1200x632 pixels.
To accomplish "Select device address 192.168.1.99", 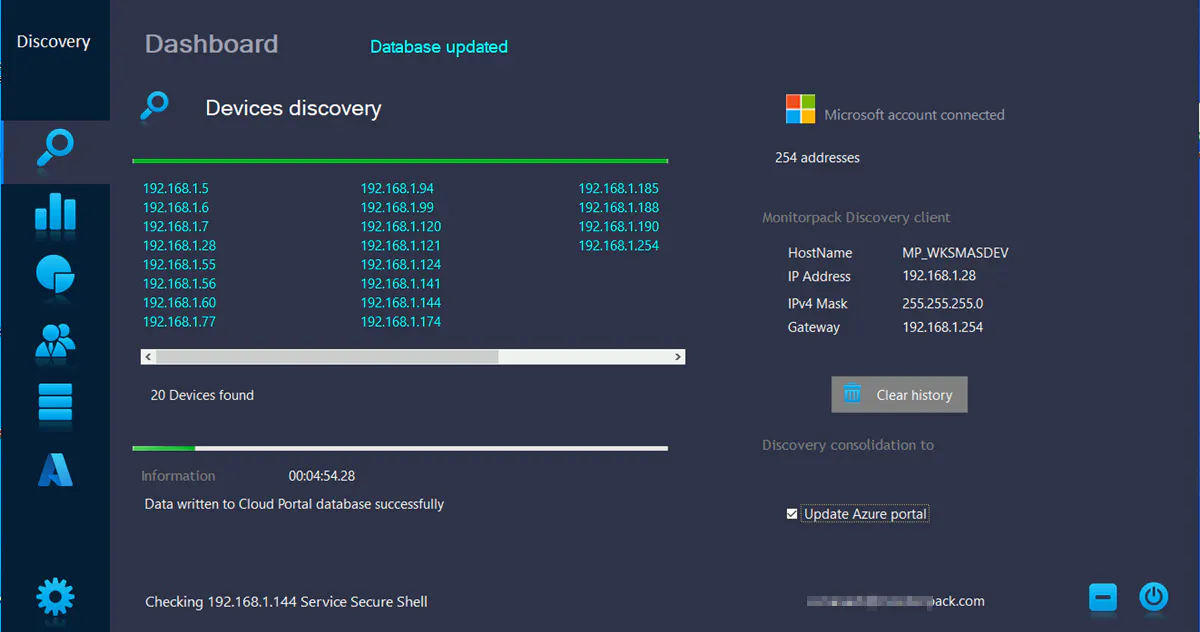I will 397,207.
